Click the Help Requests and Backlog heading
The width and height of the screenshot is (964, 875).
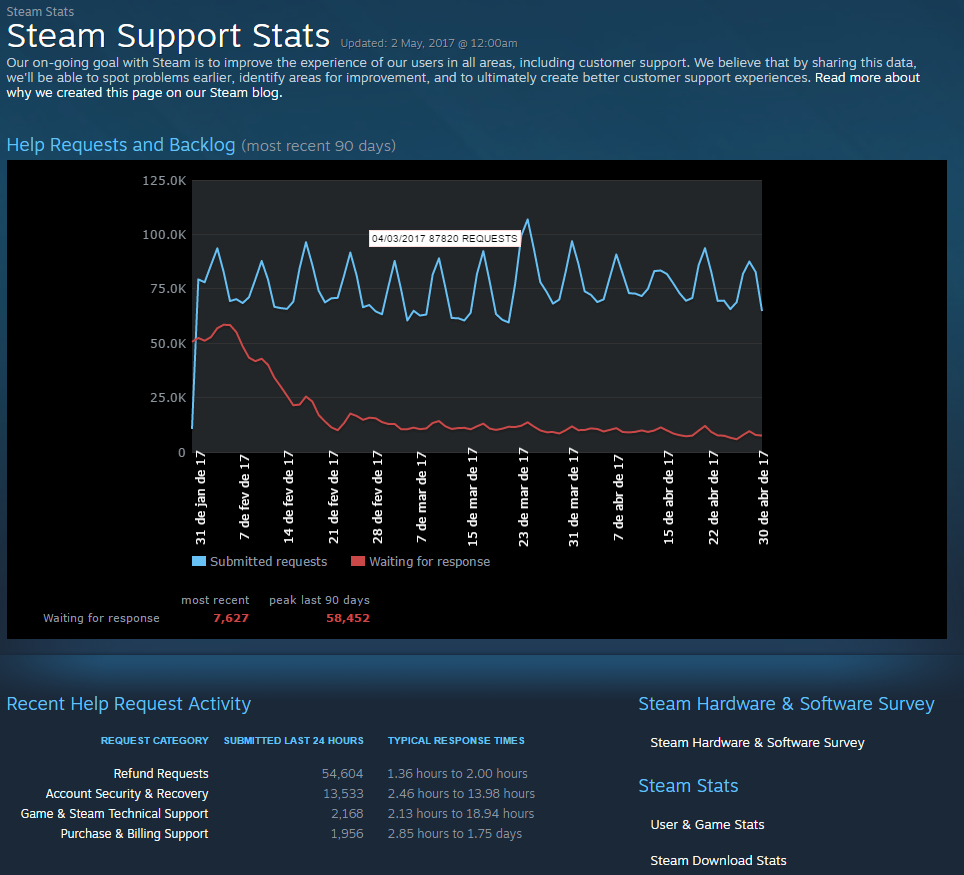click(x=120, y=145)
